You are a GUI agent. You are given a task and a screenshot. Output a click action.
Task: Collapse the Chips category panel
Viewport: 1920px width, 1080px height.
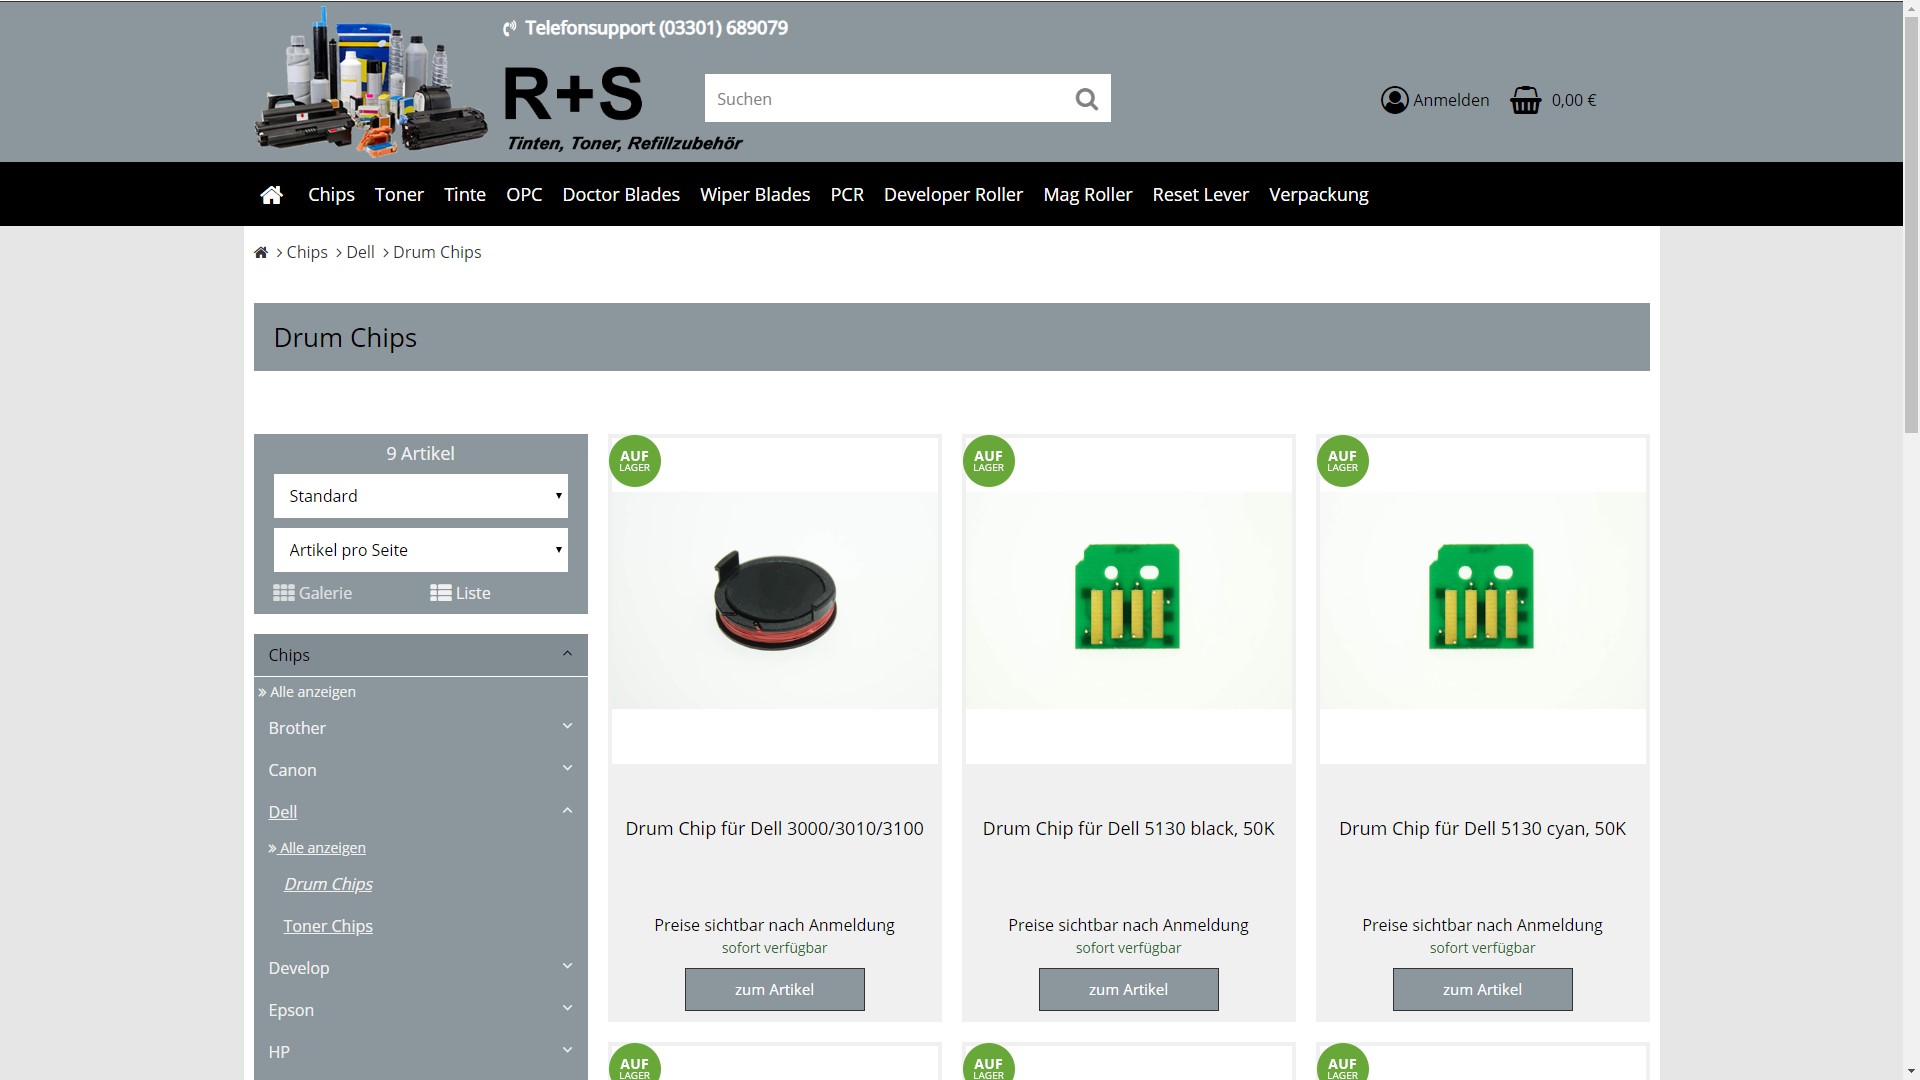click(567, 654)
